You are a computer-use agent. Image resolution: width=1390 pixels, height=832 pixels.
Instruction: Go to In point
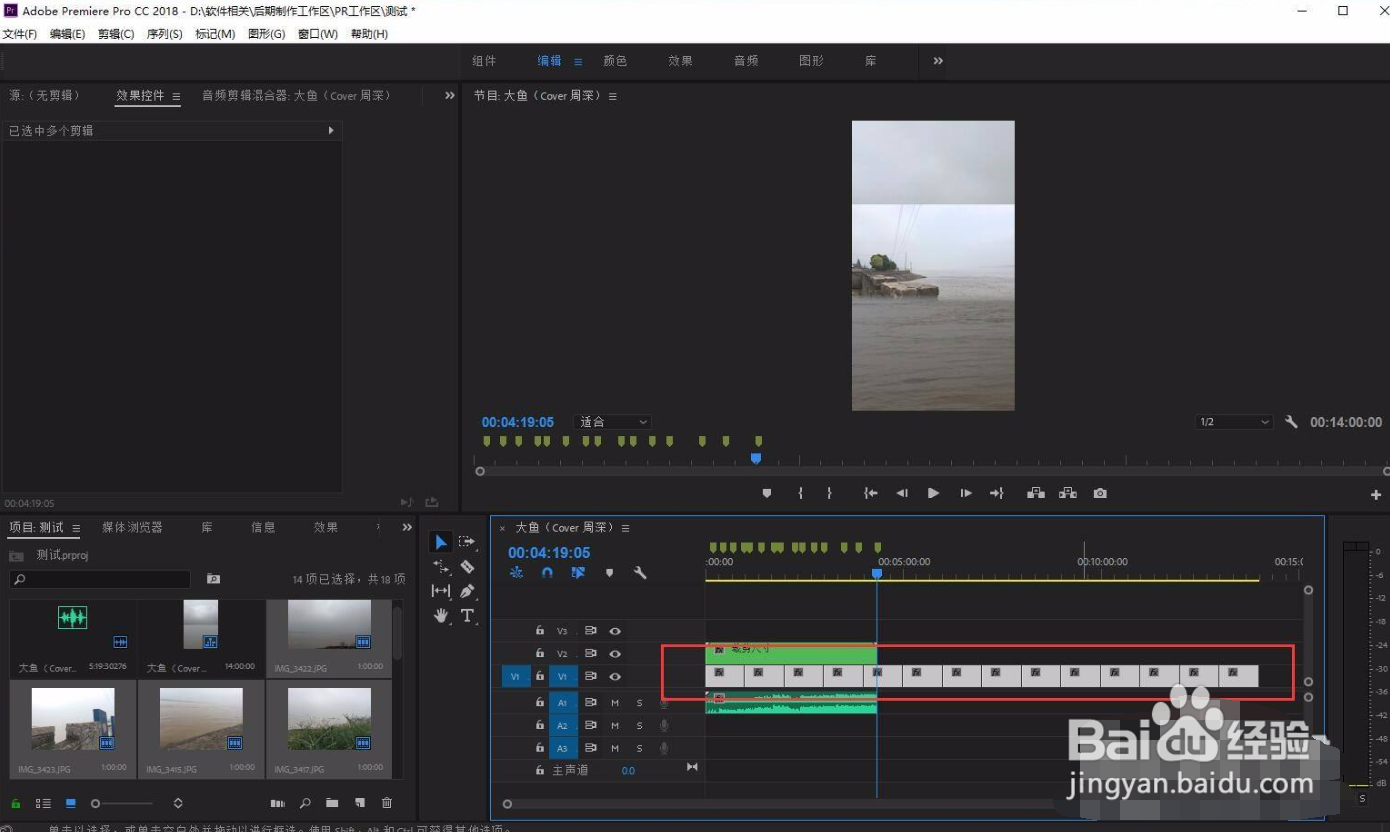(871, 493)
